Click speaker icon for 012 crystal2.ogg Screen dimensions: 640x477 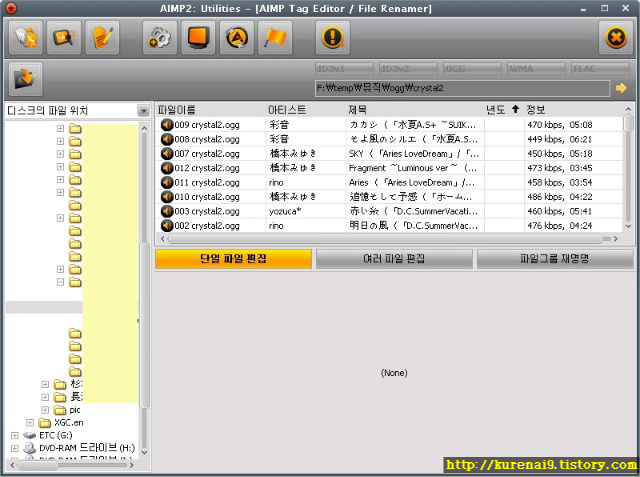point(167,168)
